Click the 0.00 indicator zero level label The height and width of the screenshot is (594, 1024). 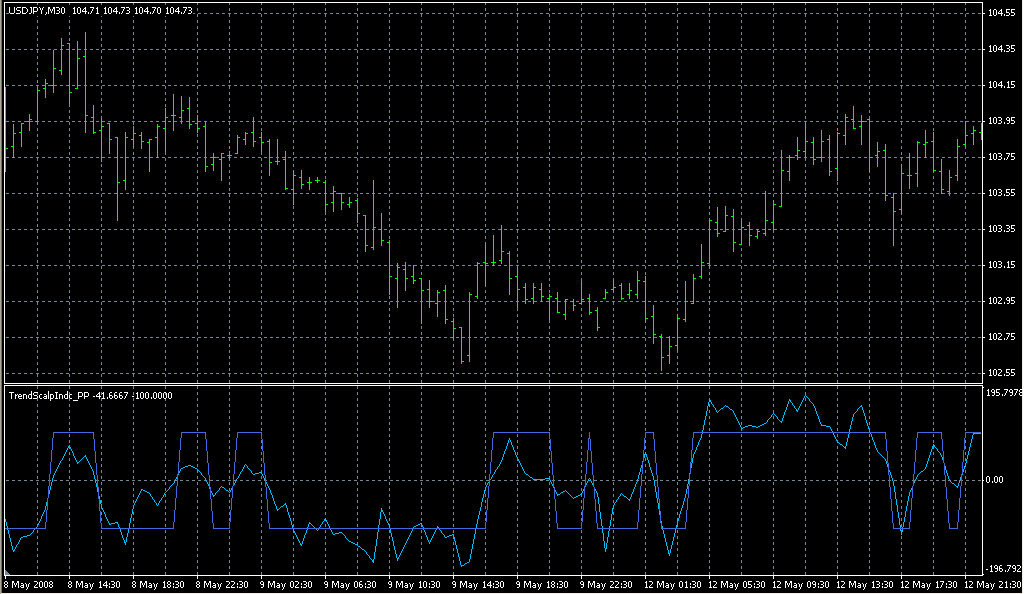(x=994, y=480)
